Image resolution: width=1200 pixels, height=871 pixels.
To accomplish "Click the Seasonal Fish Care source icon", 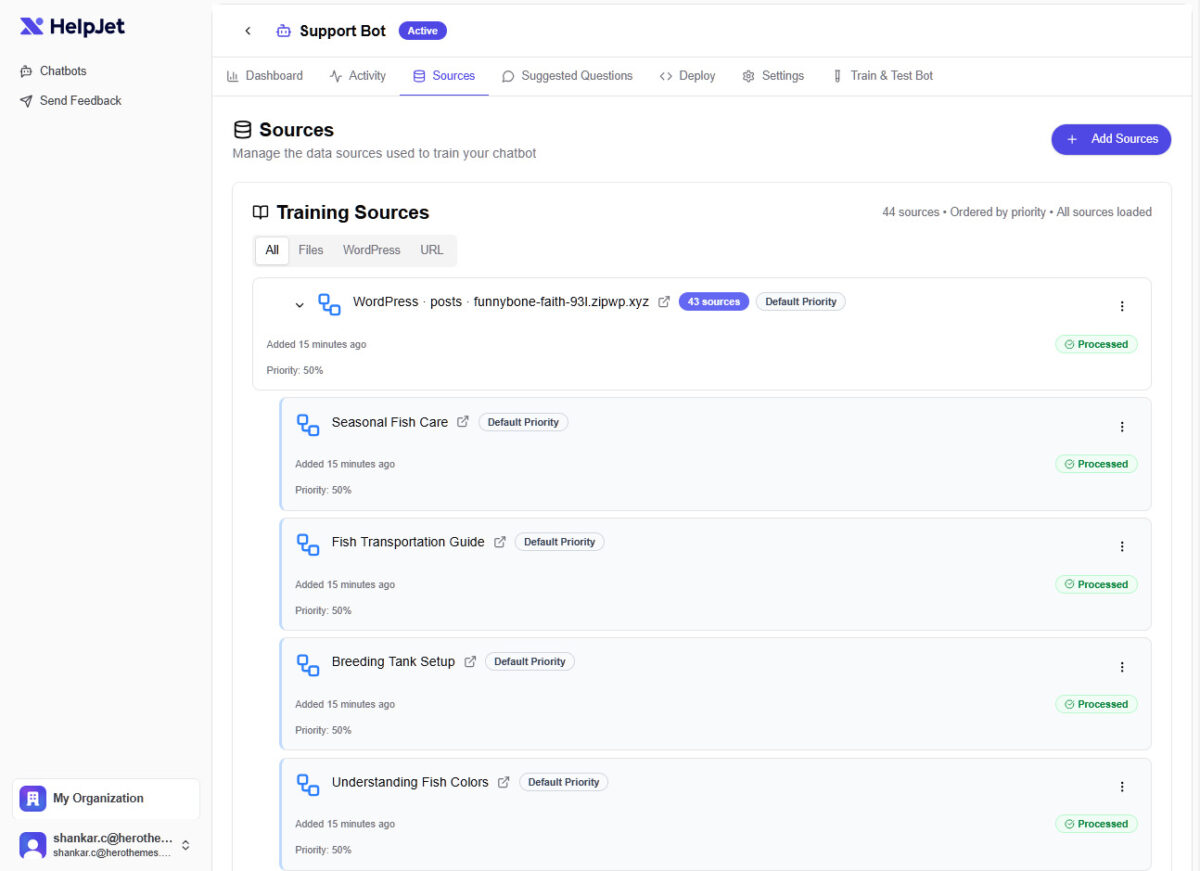I will click(308, 424).
